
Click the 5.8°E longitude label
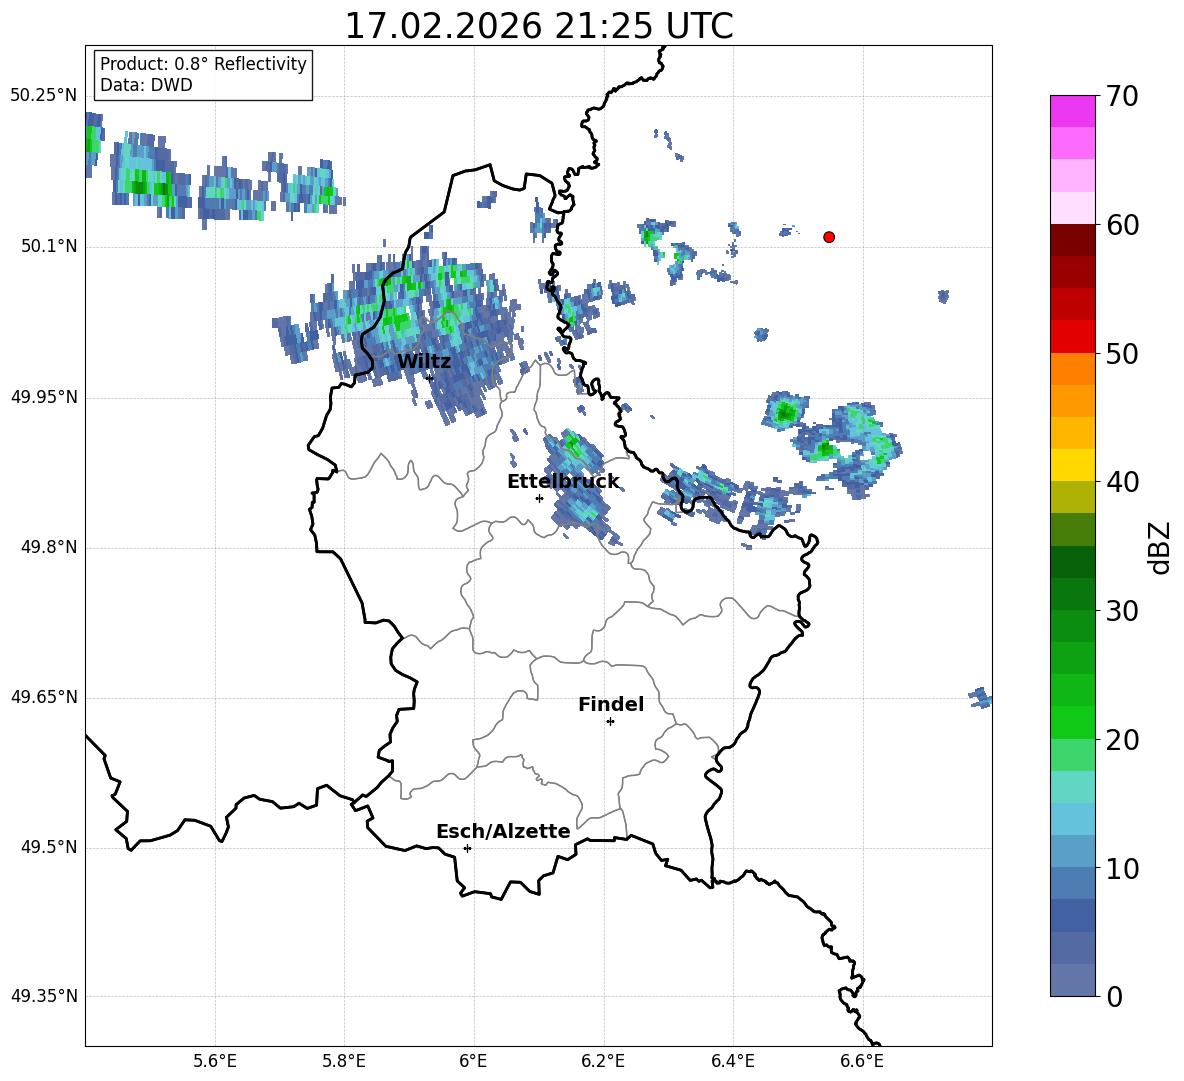(x=344, y=1061)
